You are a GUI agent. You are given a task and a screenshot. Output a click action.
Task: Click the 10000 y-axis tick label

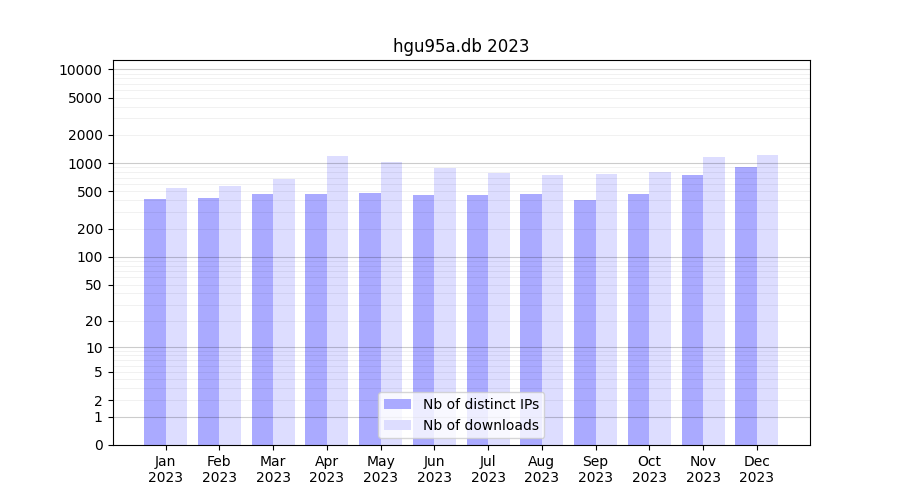point(80,70)
